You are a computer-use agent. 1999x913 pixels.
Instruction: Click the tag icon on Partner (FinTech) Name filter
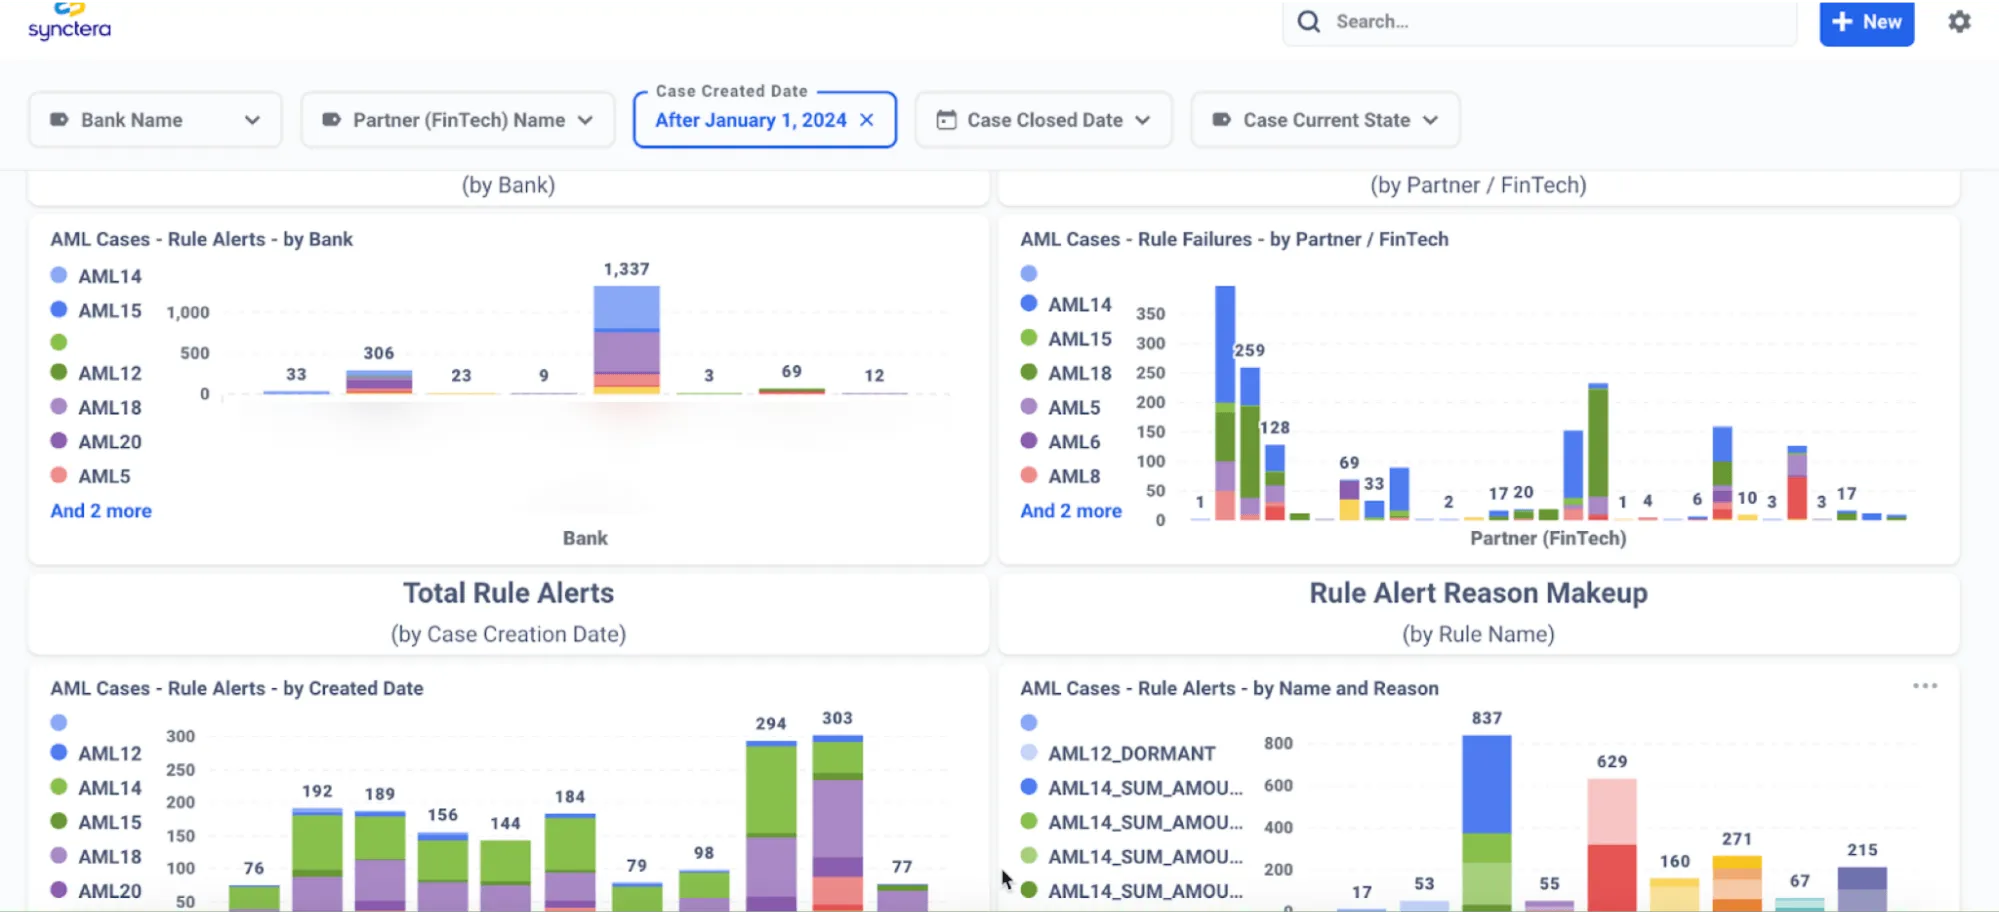[330, 119]
